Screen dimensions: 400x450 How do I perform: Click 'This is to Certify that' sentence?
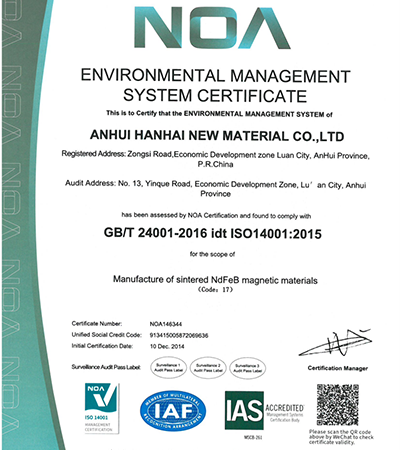coord(219,114)
